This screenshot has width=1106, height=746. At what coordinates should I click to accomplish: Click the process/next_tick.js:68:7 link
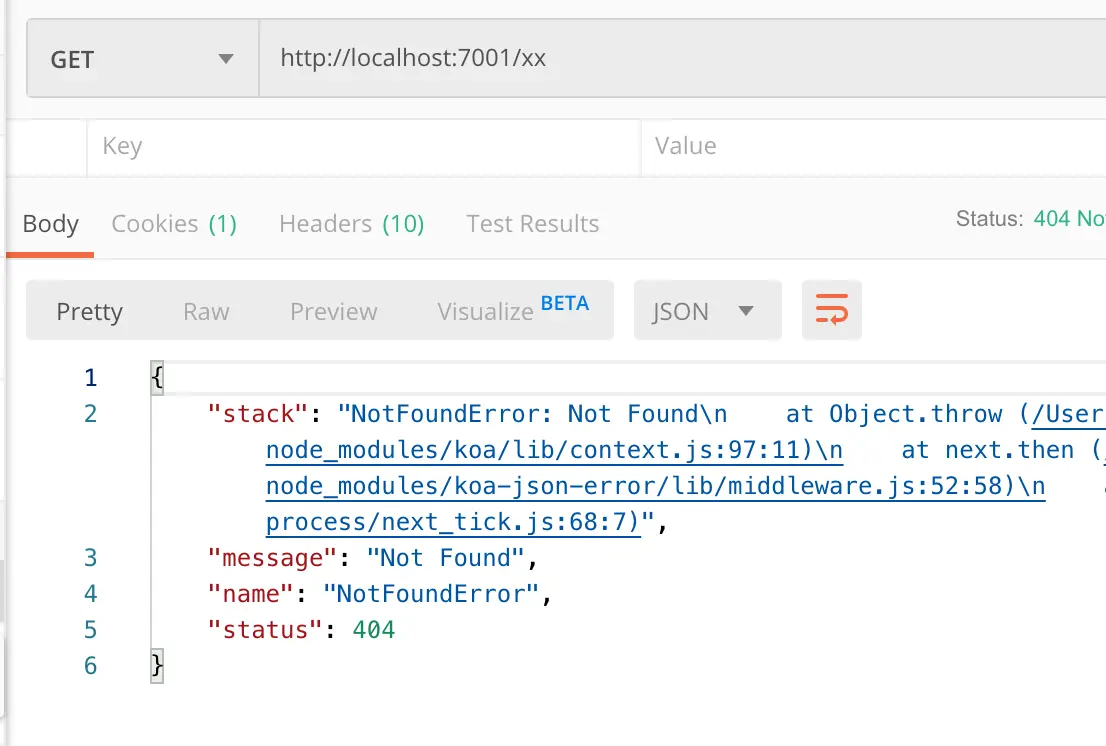coord(452,522)
